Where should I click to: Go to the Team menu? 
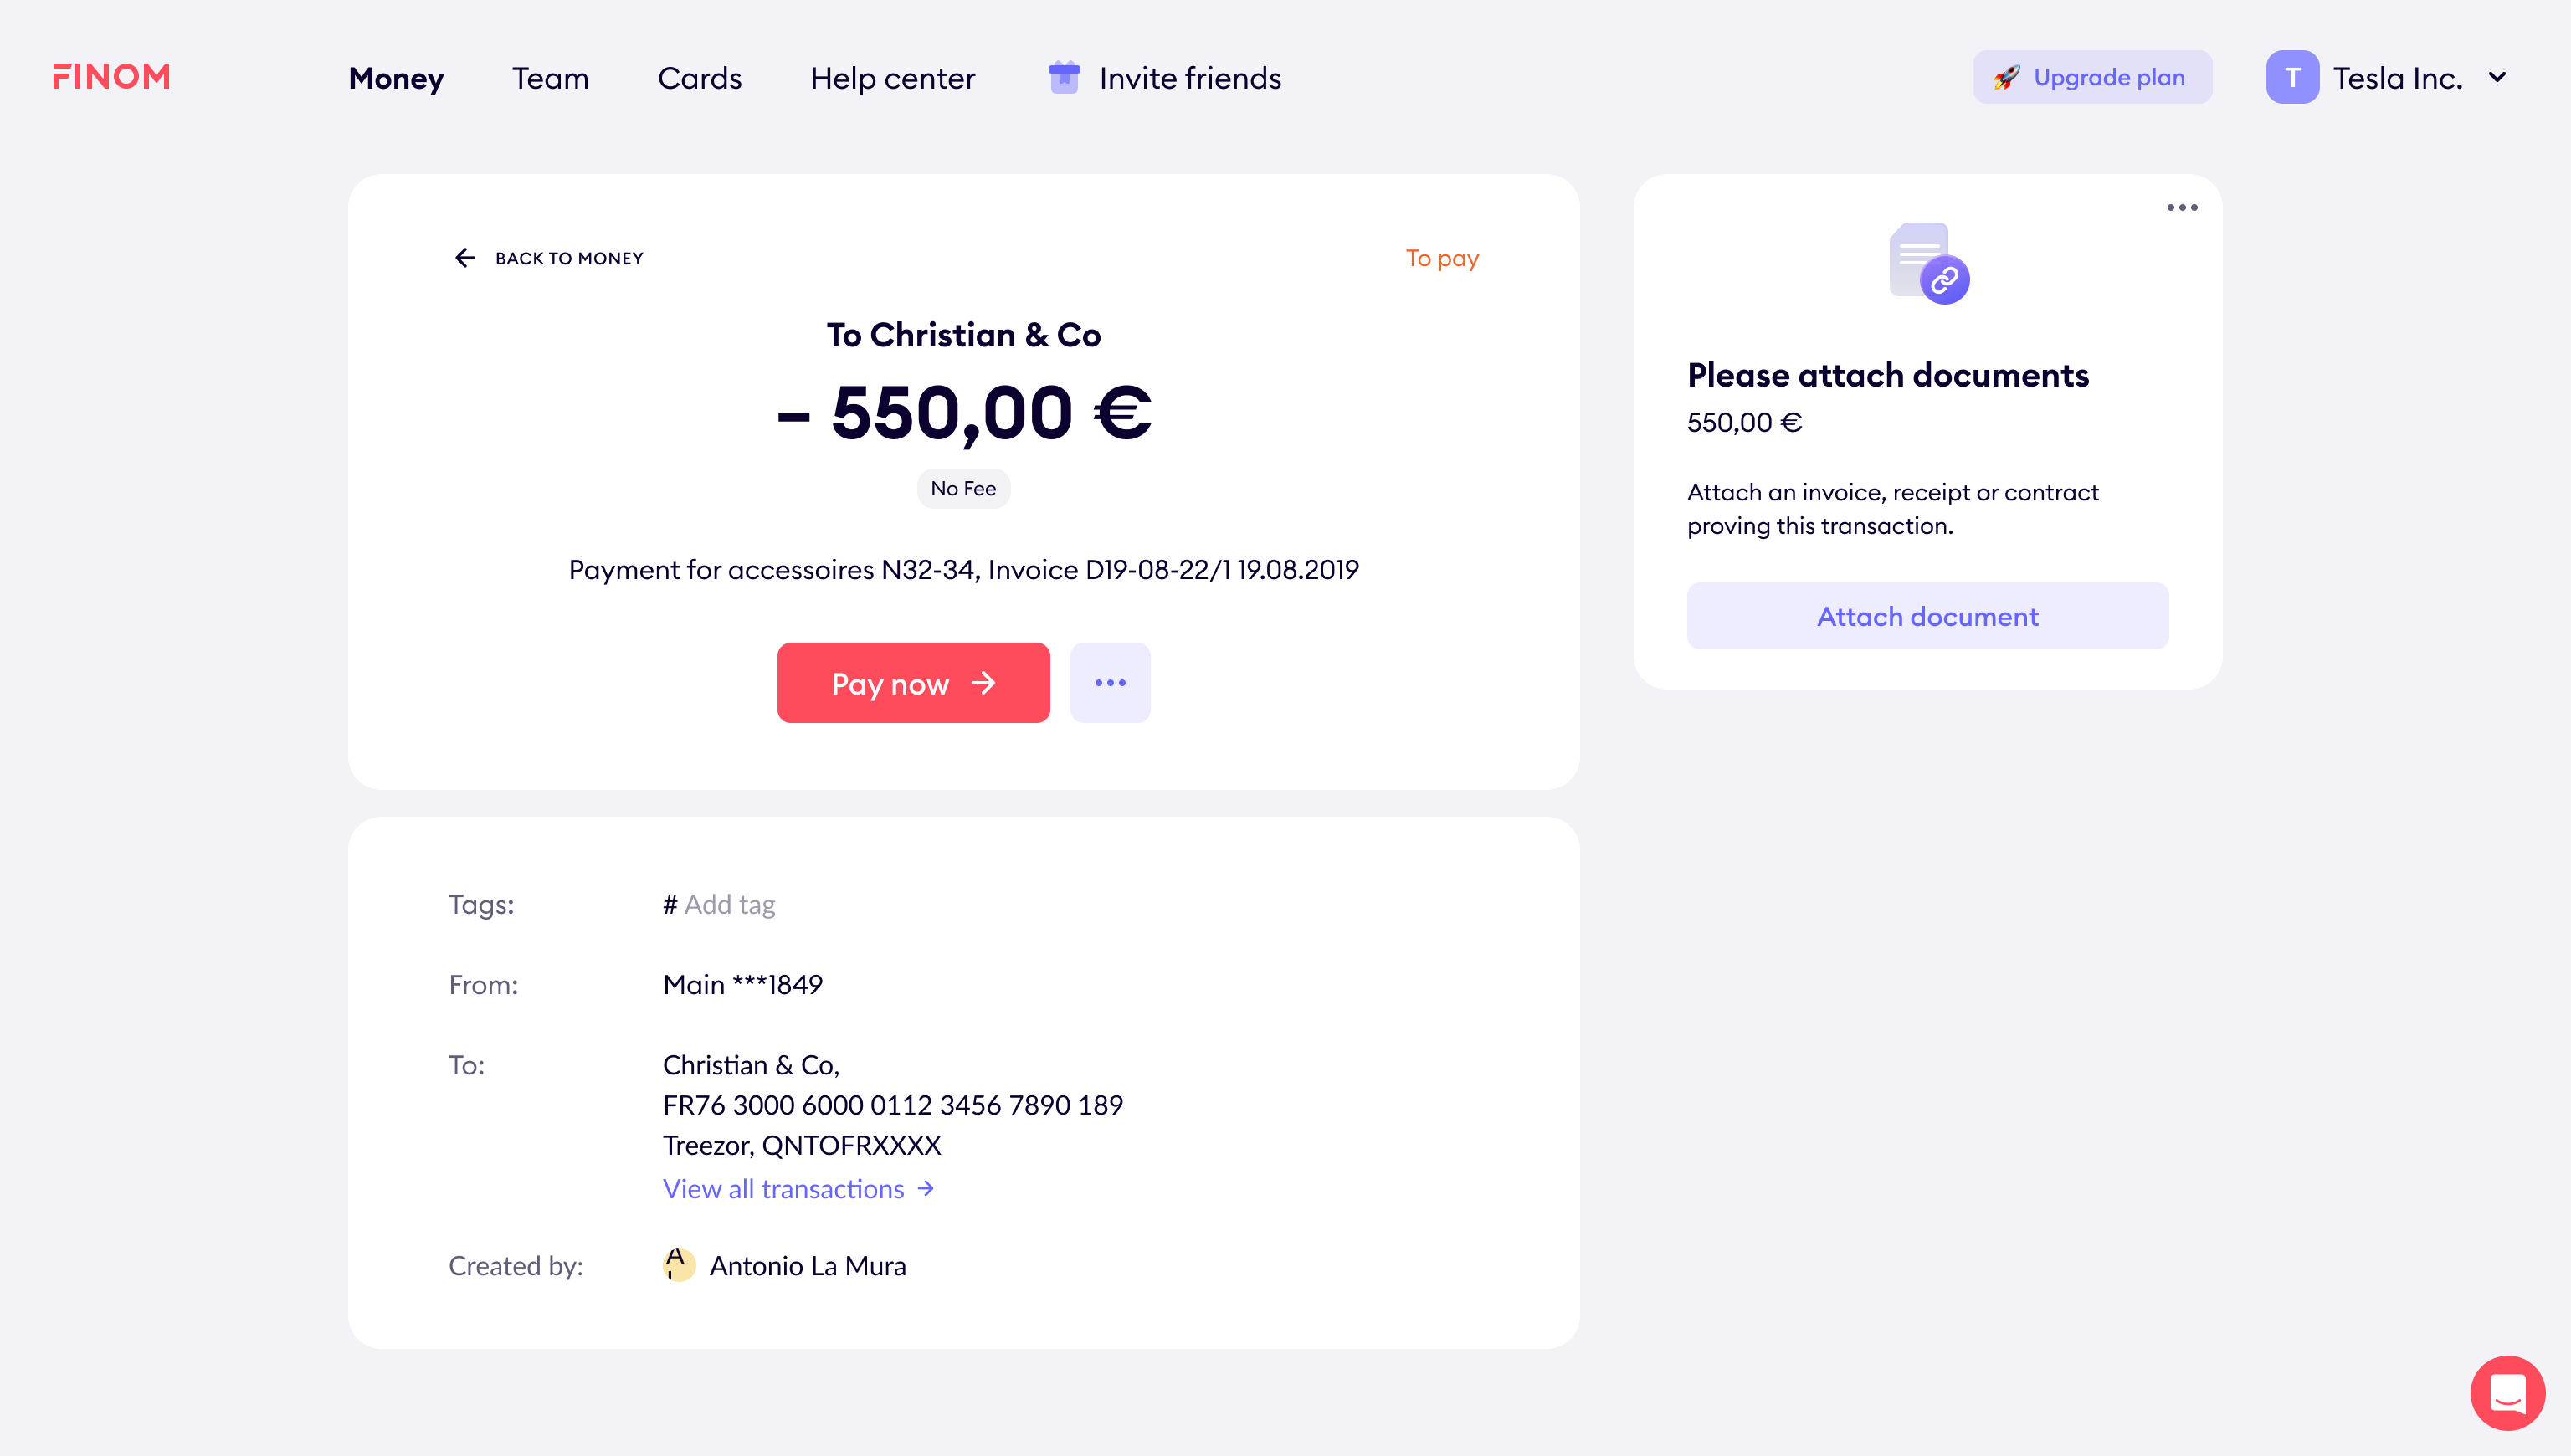pyautogui.click(x=550, y=78)
